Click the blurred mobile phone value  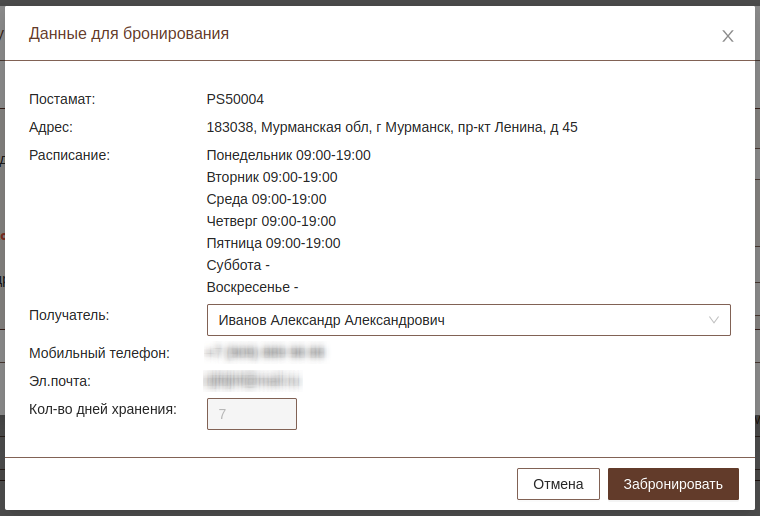(266, 352)
